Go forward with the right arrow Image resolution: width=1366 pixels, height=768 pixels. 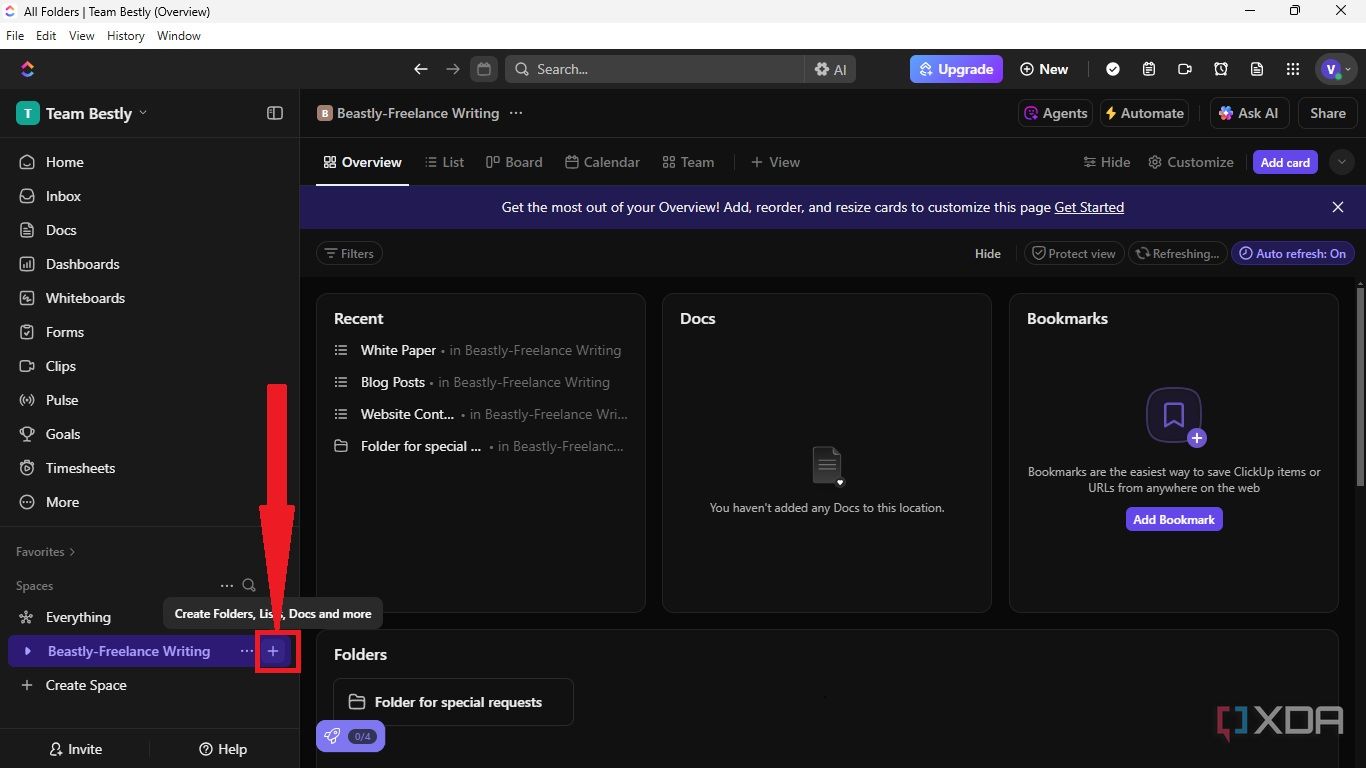coord(453,69)
